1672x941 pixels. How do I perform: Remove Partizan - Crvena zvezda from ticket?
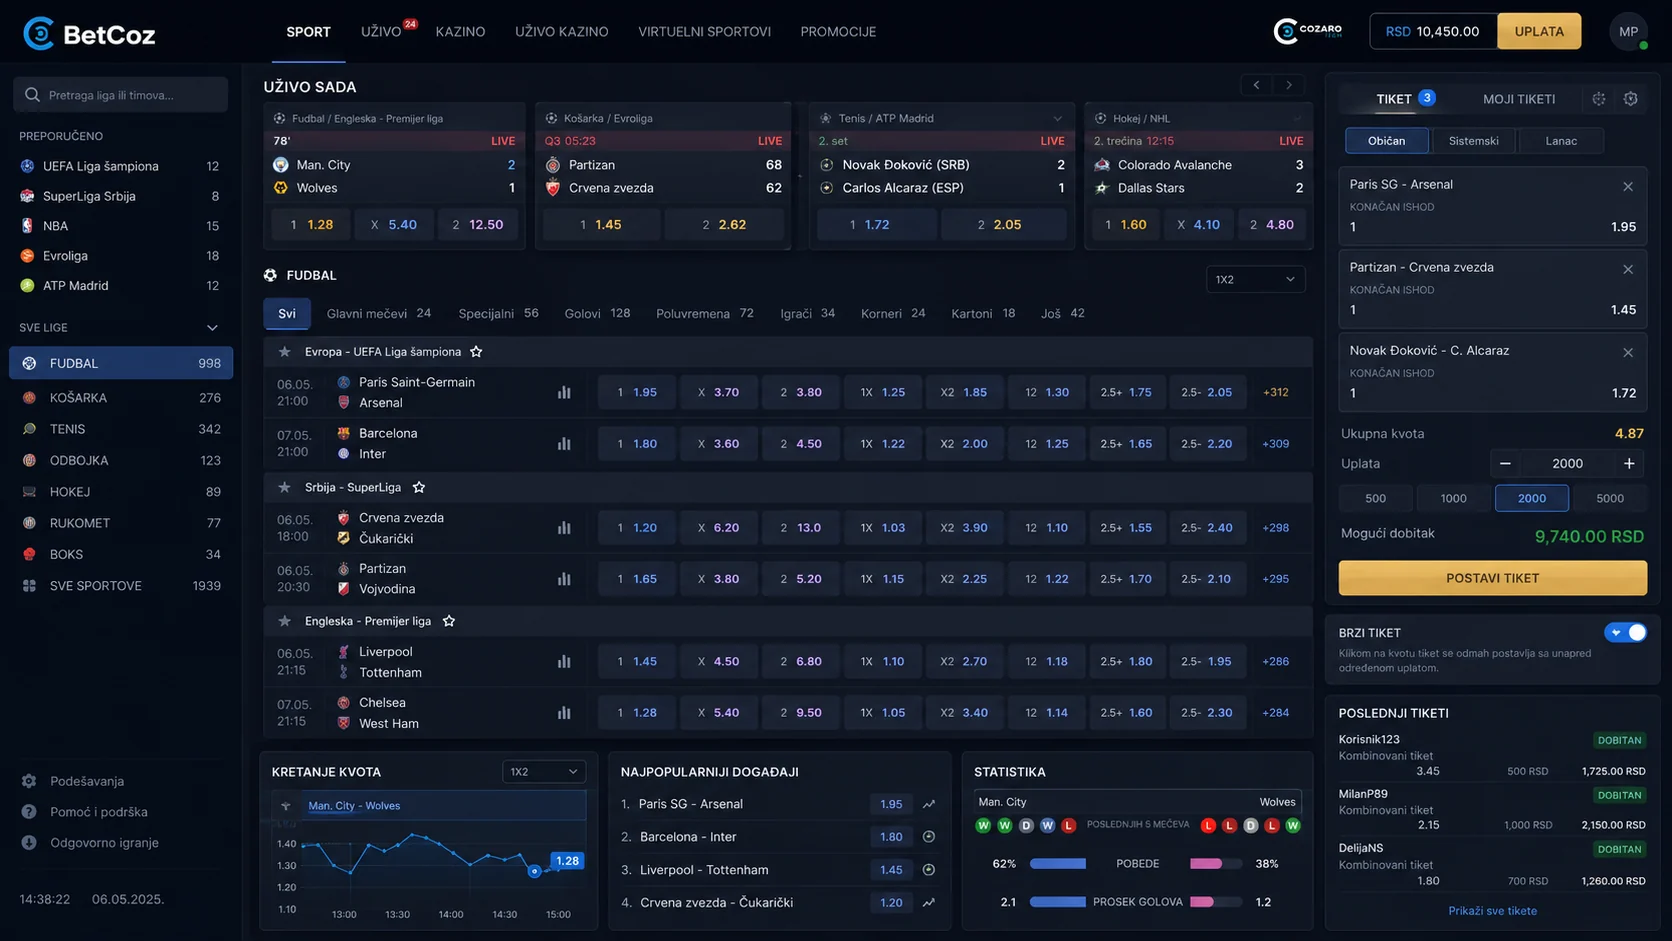(1628, 269)
